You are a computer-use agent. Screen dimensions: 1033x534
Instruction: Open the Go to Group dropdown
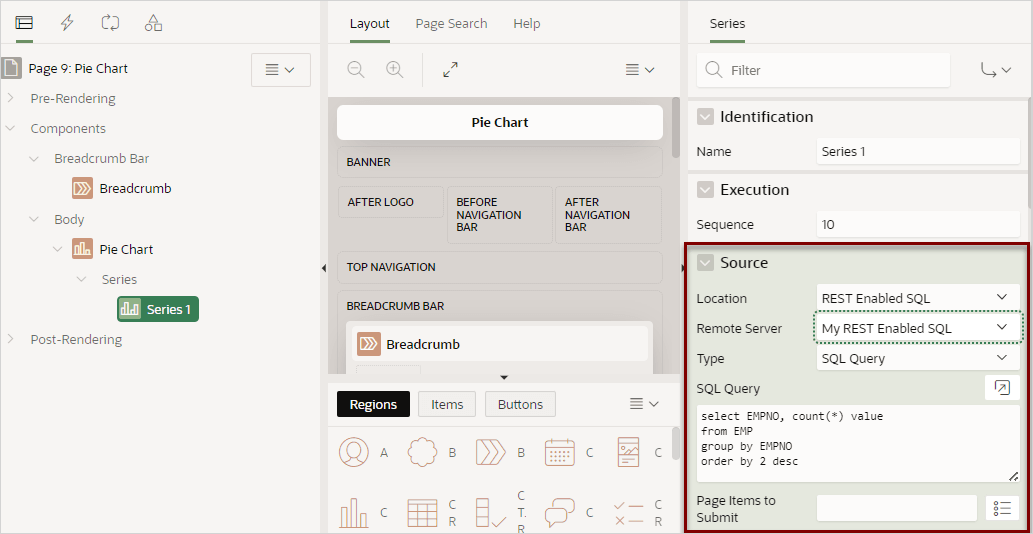tap(995, 70)
